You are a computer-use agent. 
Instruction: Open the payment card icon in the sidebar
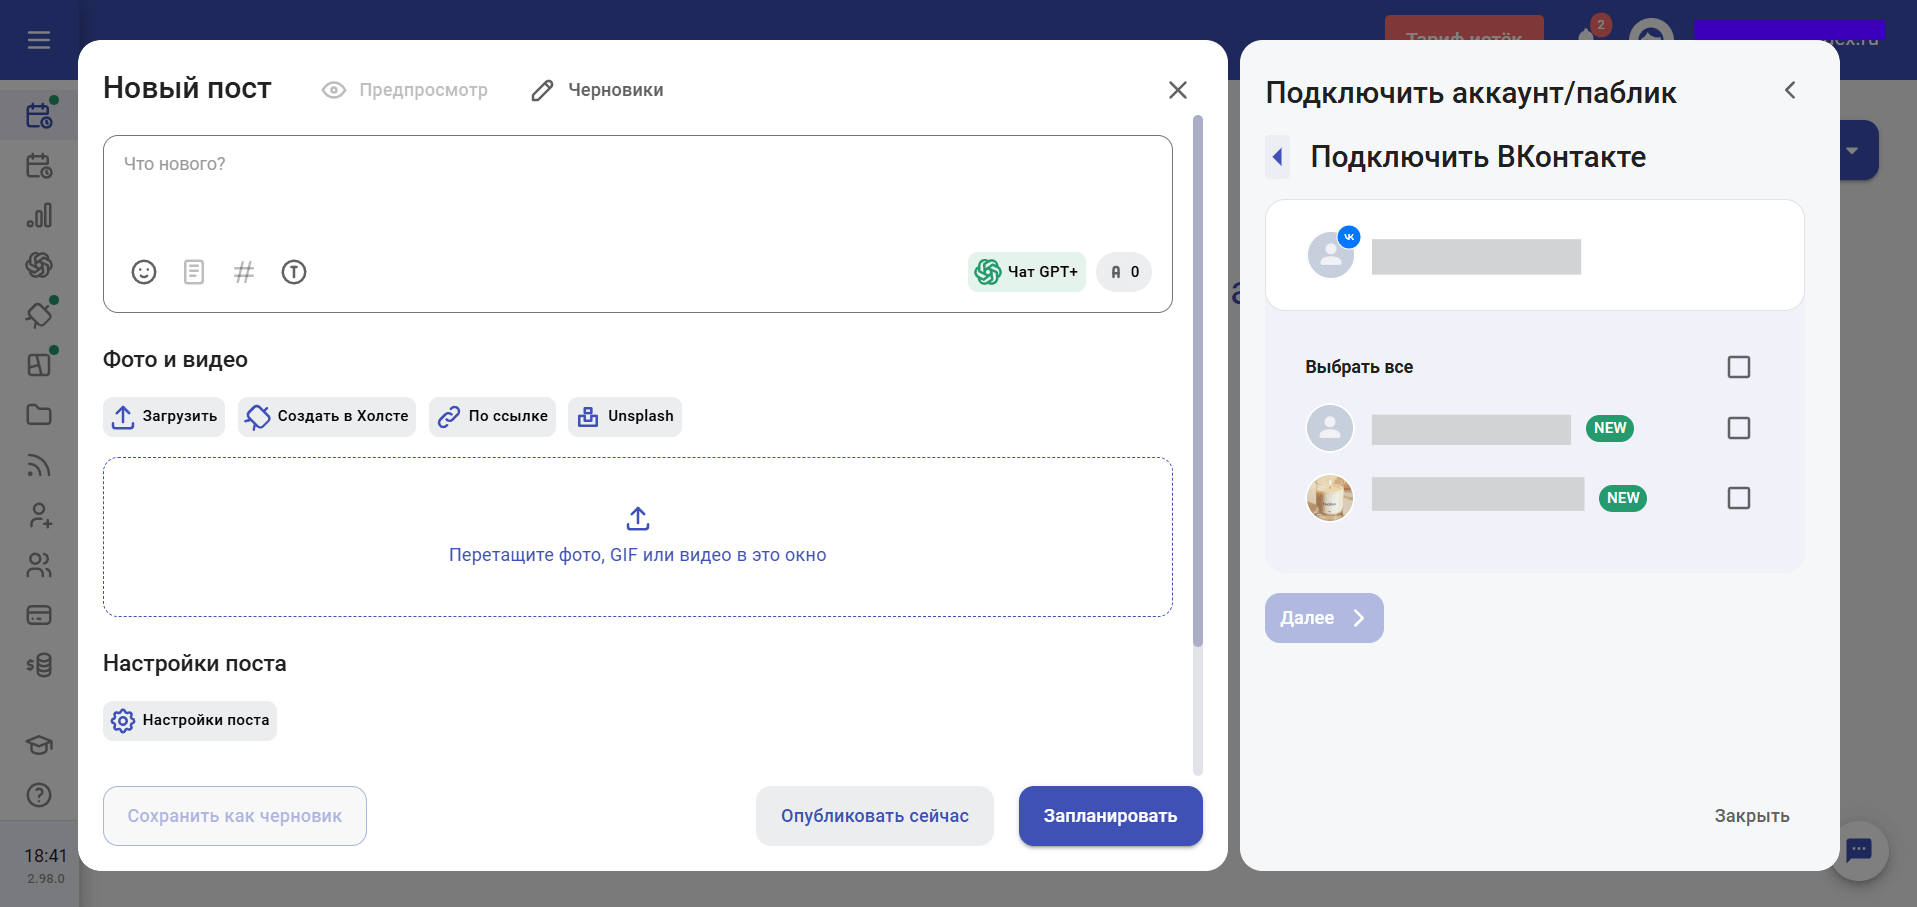click(x=39, y=615)
